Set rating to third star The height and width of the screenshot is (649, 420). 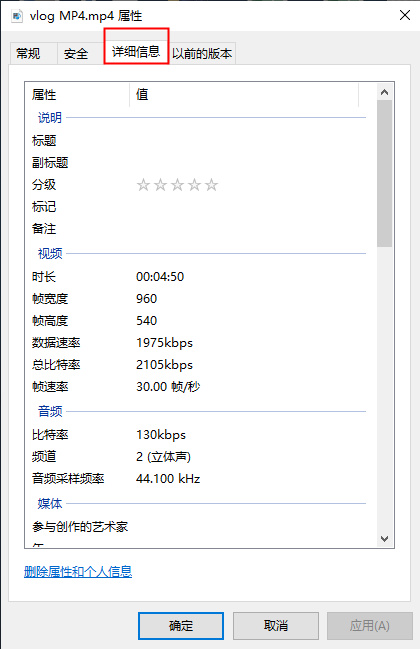click(178, 185)
